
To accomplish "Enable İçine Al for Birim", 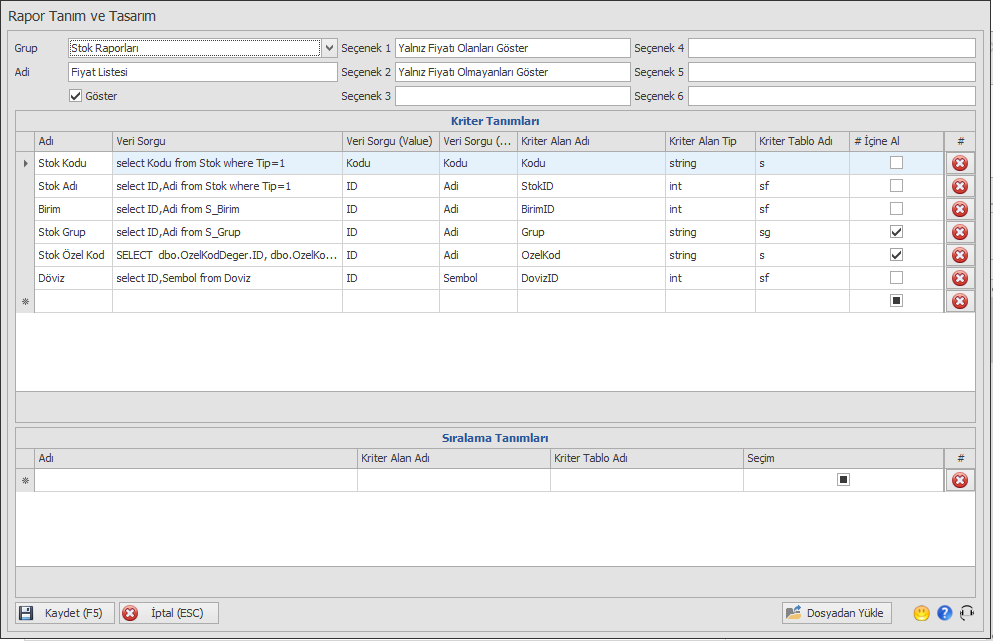I will [x=896, y=208].
